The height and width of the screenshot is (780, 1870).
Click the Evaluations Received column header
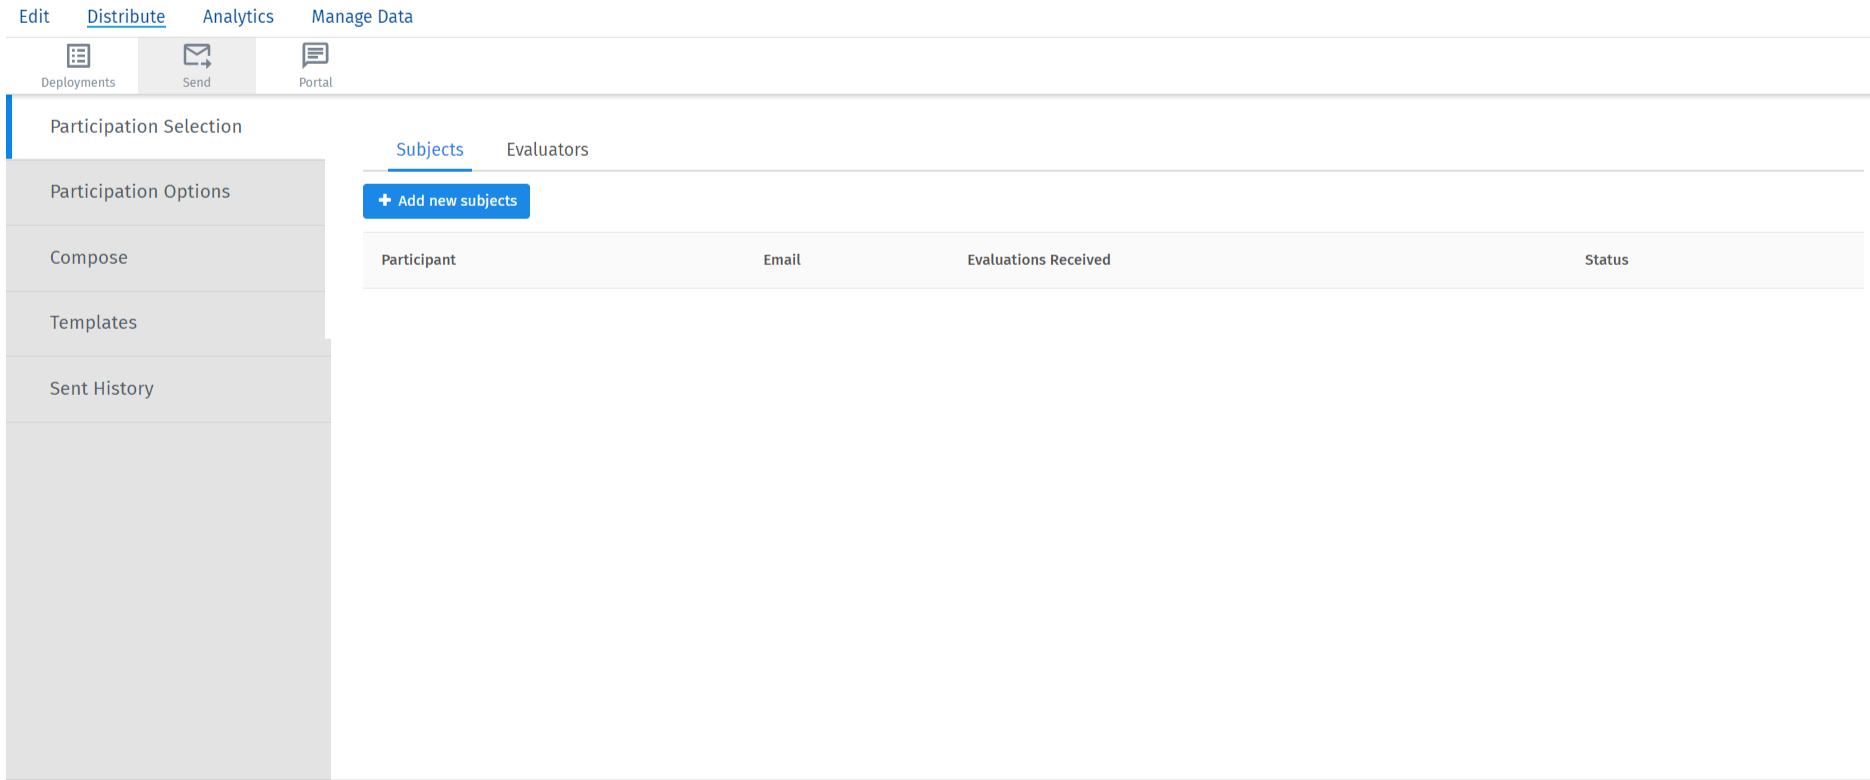(1039, 260)
